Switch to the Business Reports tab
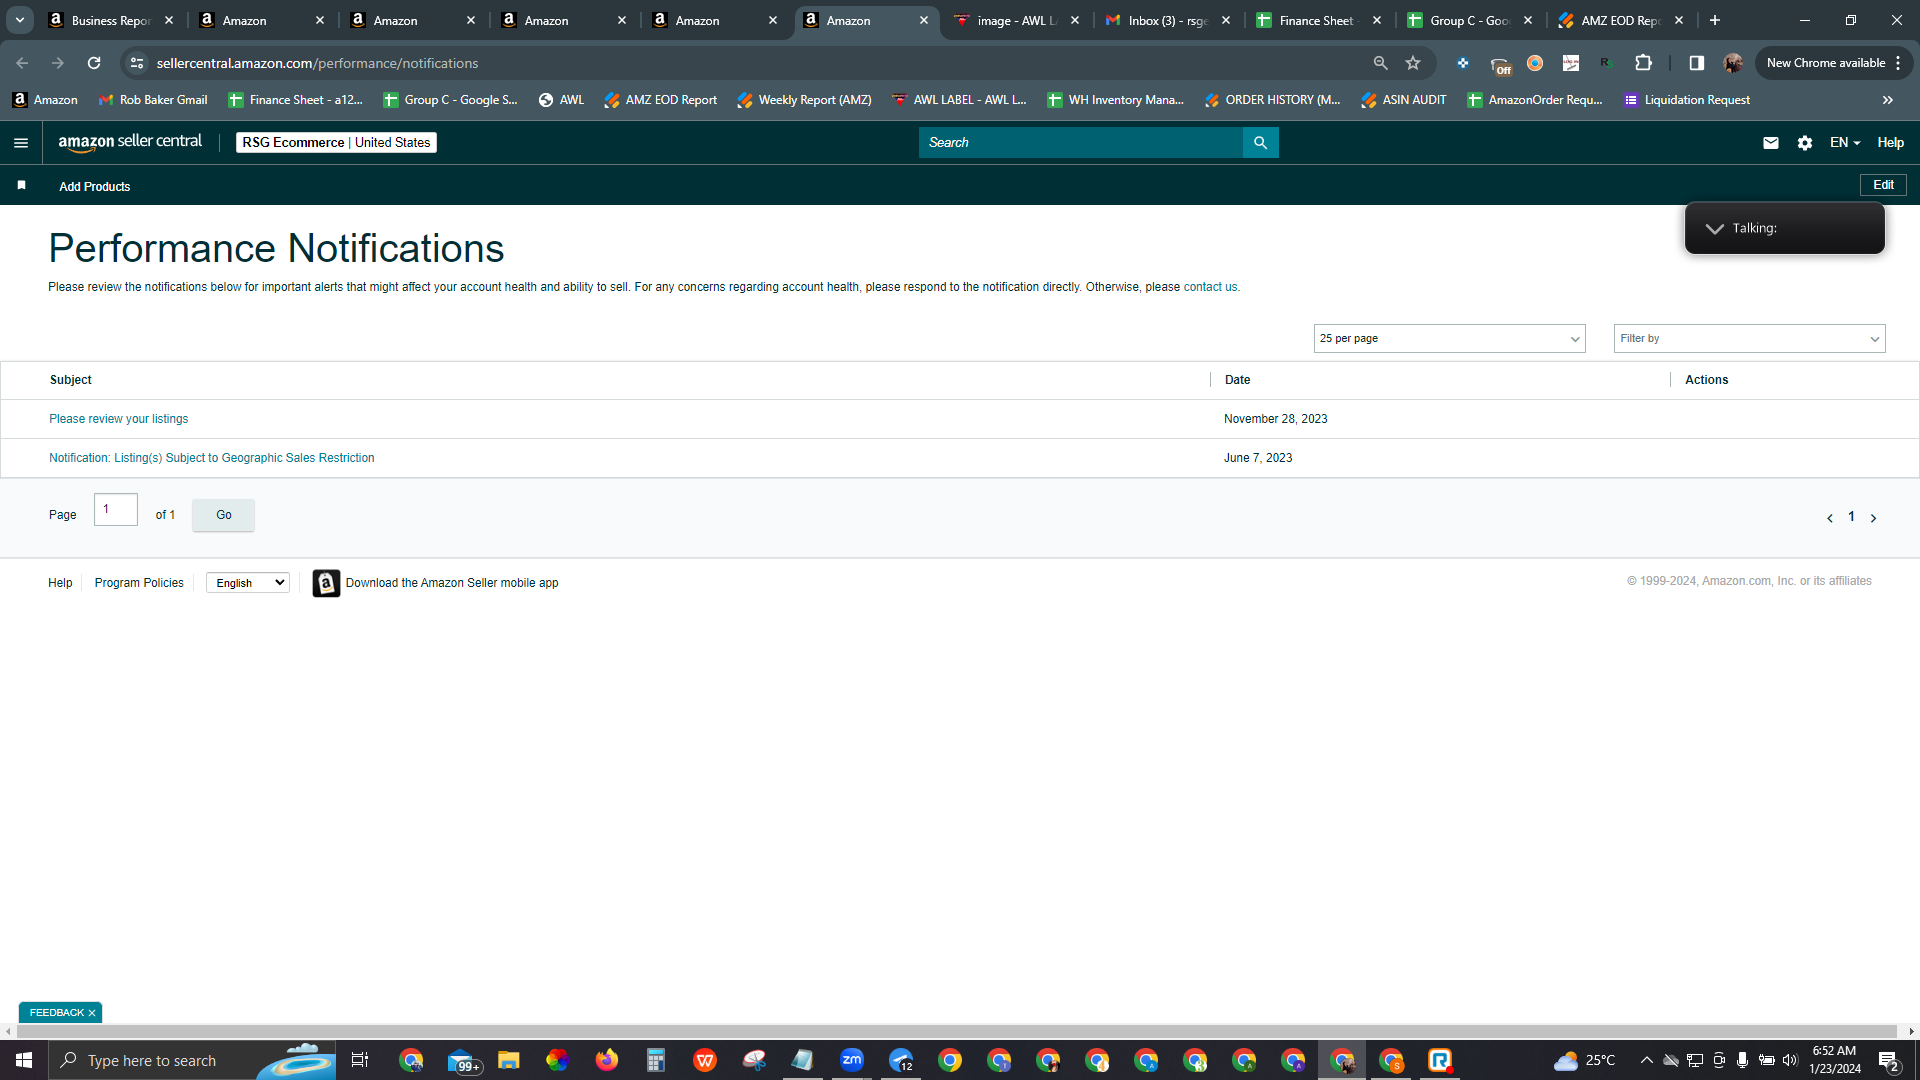Screen dimensions: 1920x1080 coord(111,20)
